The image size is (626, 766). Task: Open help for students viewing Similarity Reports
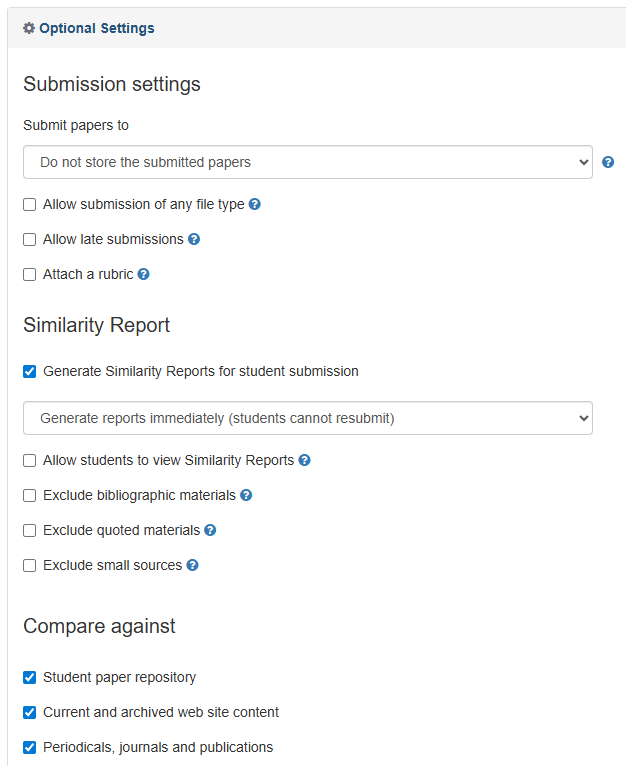[x=305, y=460]
